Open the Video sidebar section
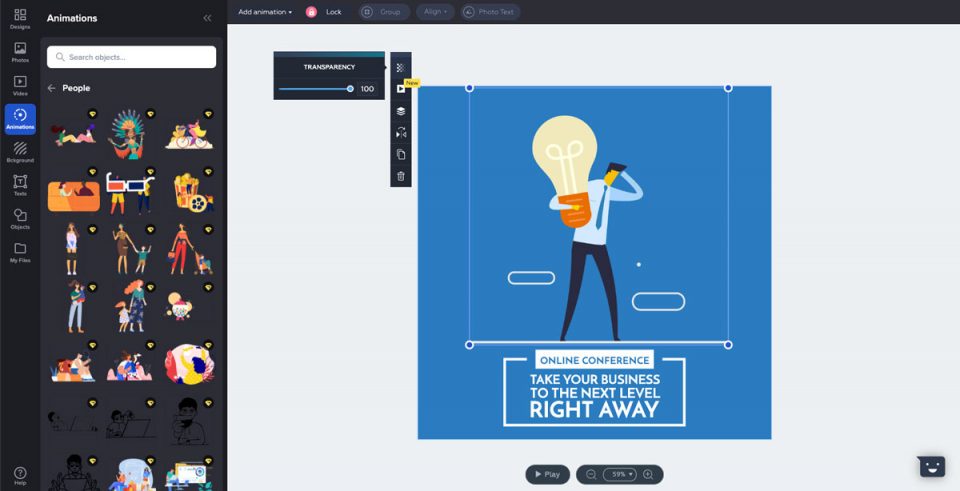Screen dimensions: 960x491 click(20, 86)
